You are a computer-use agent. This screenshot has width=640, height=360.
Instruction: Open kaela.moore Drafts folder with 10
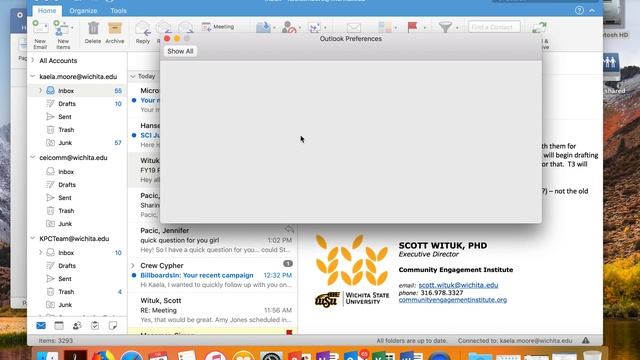pyautogui.click(x=77, y=104)
